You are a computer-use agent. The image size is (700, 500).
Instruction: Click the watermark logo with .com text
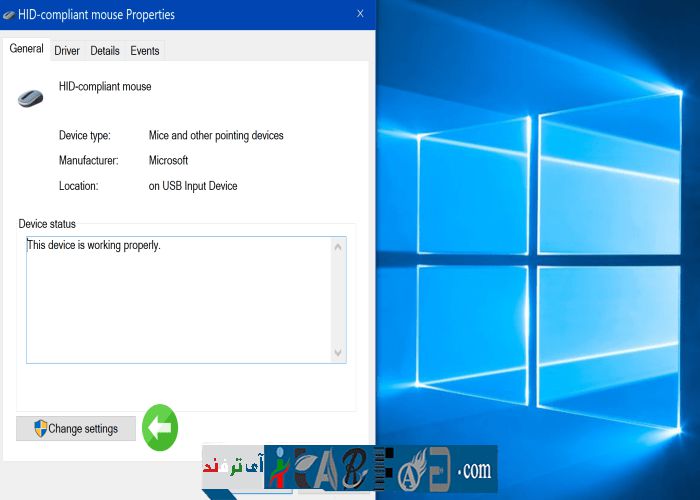[x=380, y=468]
